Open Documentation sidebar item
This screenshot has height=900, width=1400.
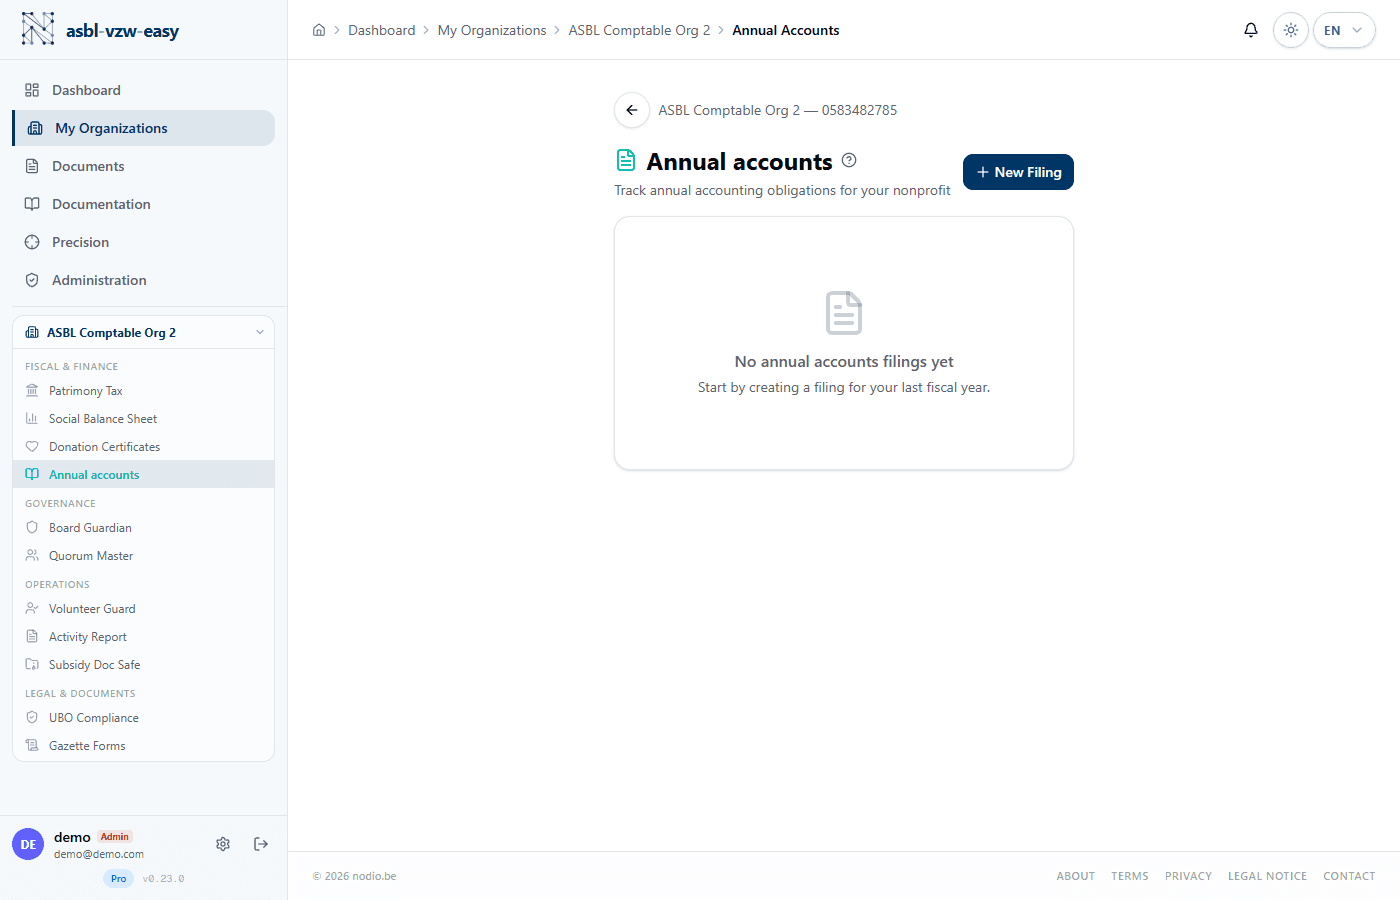pyautogui.click(x=144, y=204)
